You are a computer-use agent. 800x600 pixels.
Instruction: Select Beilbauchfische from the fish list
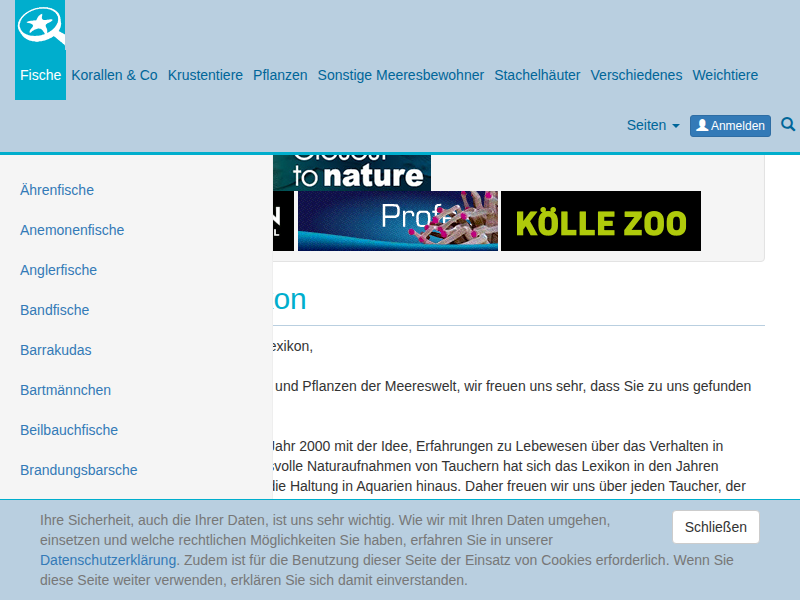69,430
